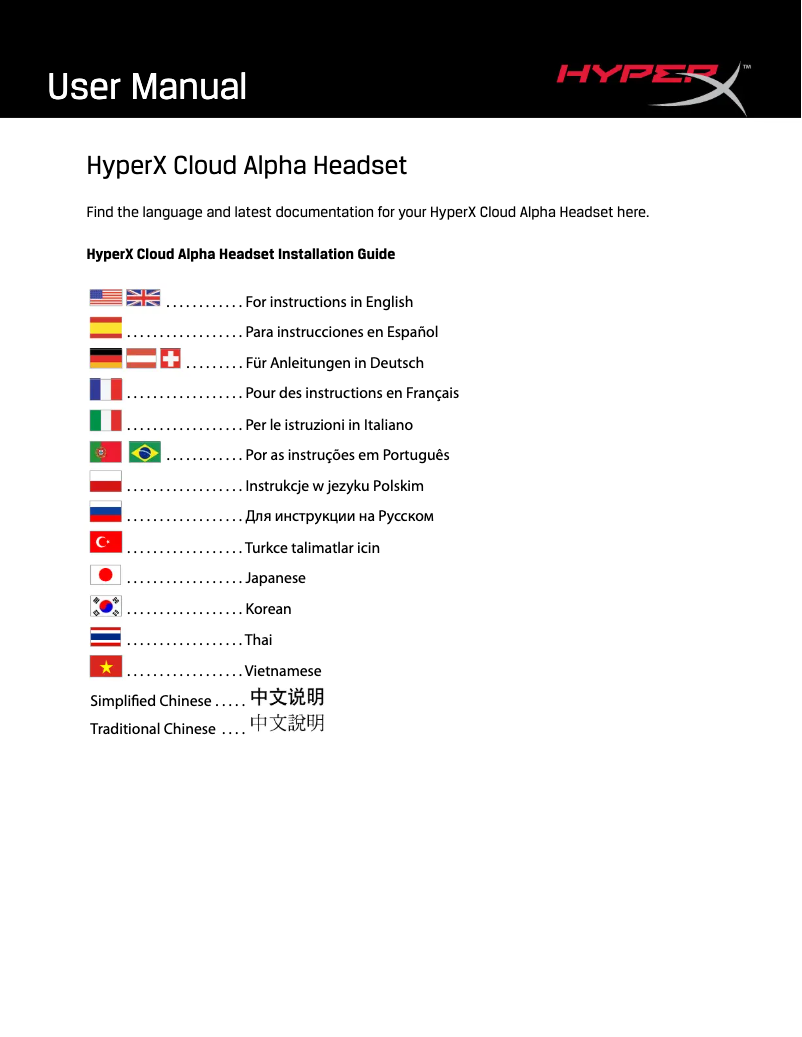The image size is (802, 1037).
Task: Click the Japanese flag icon
Action: (x=105, y=573)
